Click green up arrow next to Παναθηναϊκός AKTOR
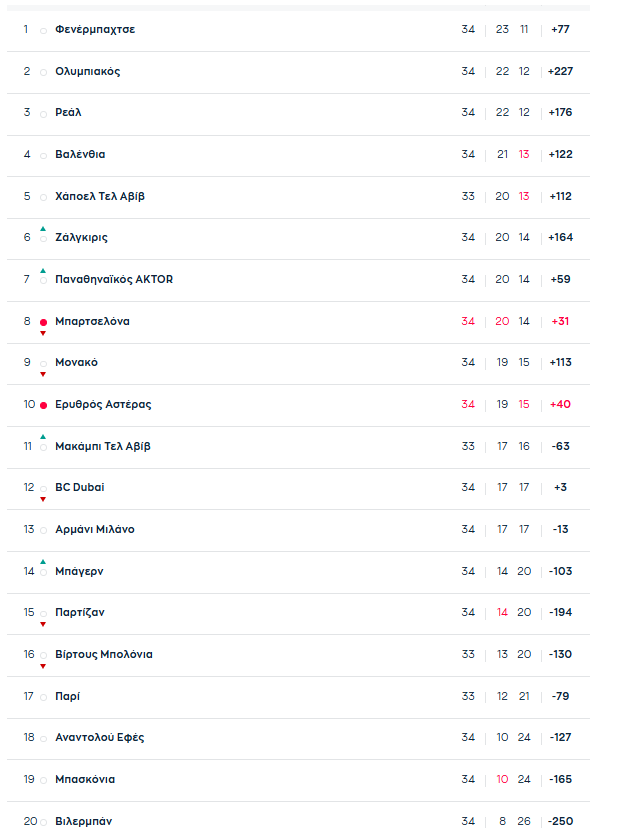This screenshot has width=634, height=835. [43, 271]
